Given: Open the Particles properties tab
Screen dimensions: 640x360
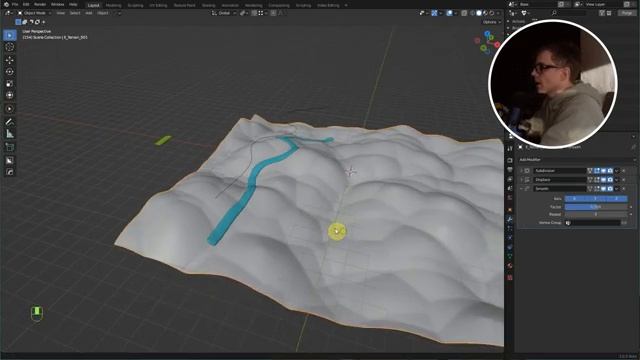Looking at the screenshot, I should tap(510, 229).
